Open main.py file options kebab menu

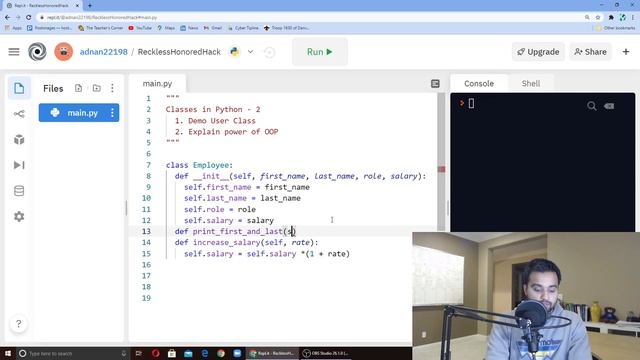click(112, 113)
